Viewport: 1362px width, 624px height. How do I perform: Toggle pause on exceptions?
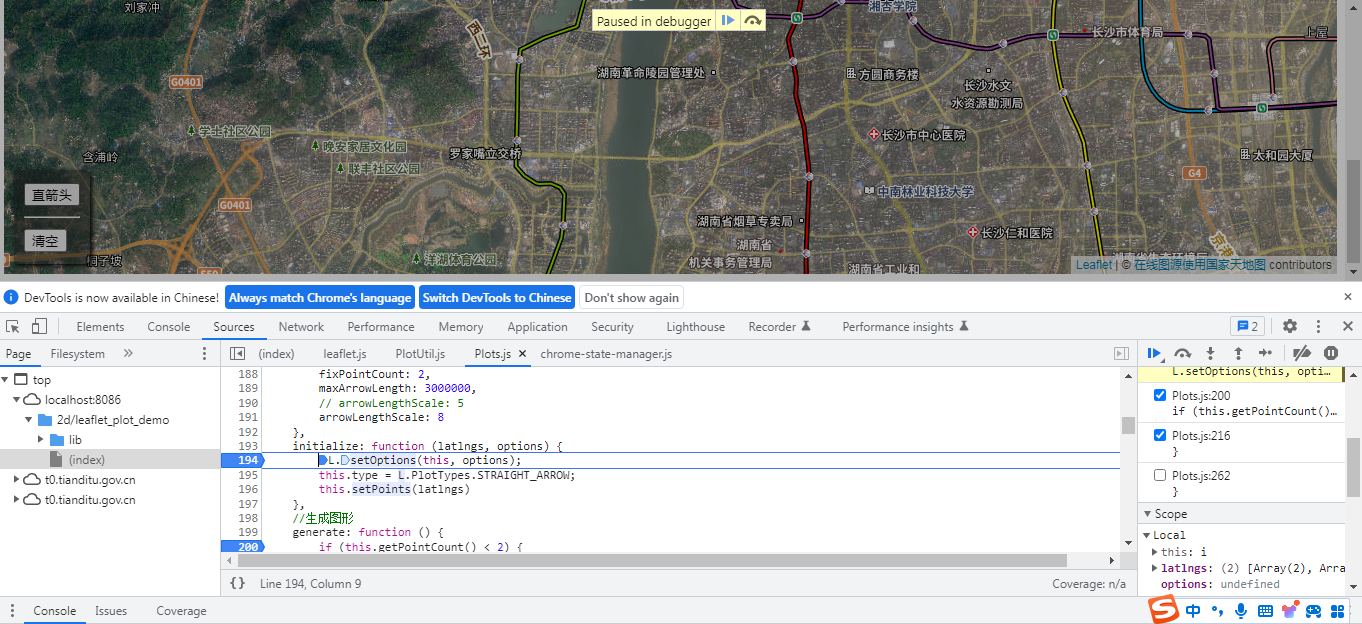[x=1331, y=353]
